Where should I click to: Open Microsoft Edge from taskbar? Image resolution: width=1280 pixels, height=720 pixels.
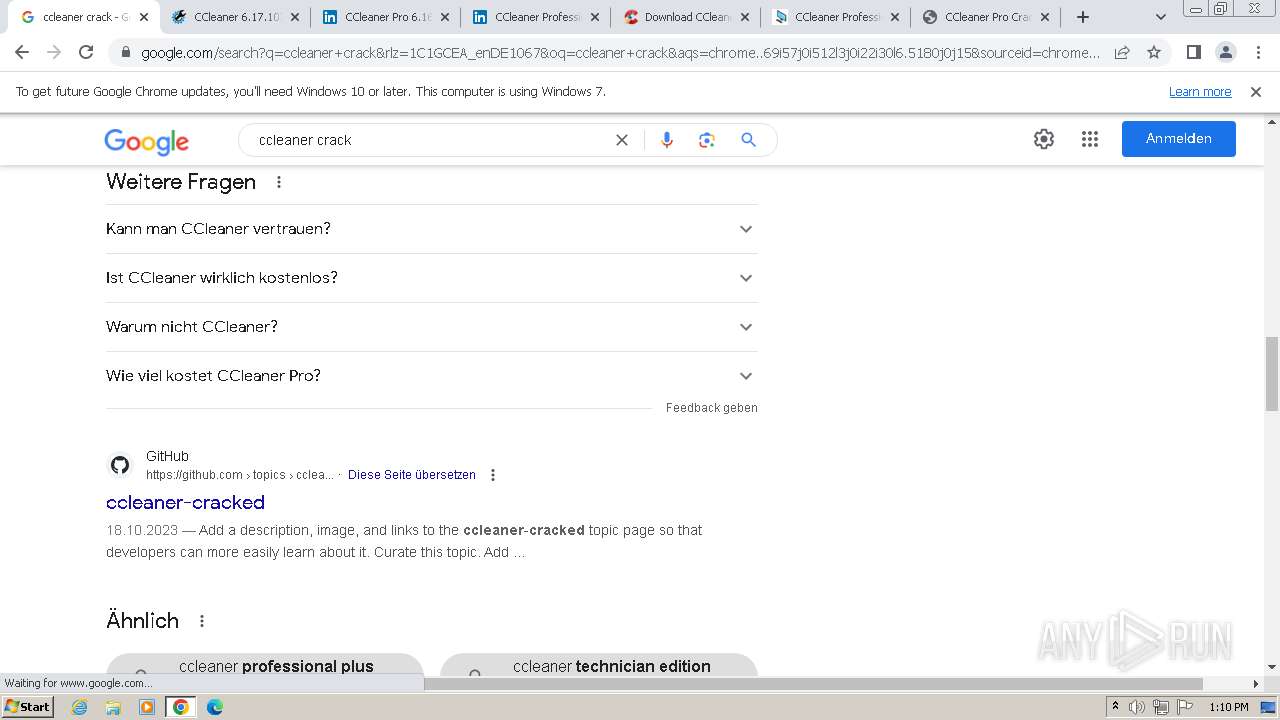[214, 707]
